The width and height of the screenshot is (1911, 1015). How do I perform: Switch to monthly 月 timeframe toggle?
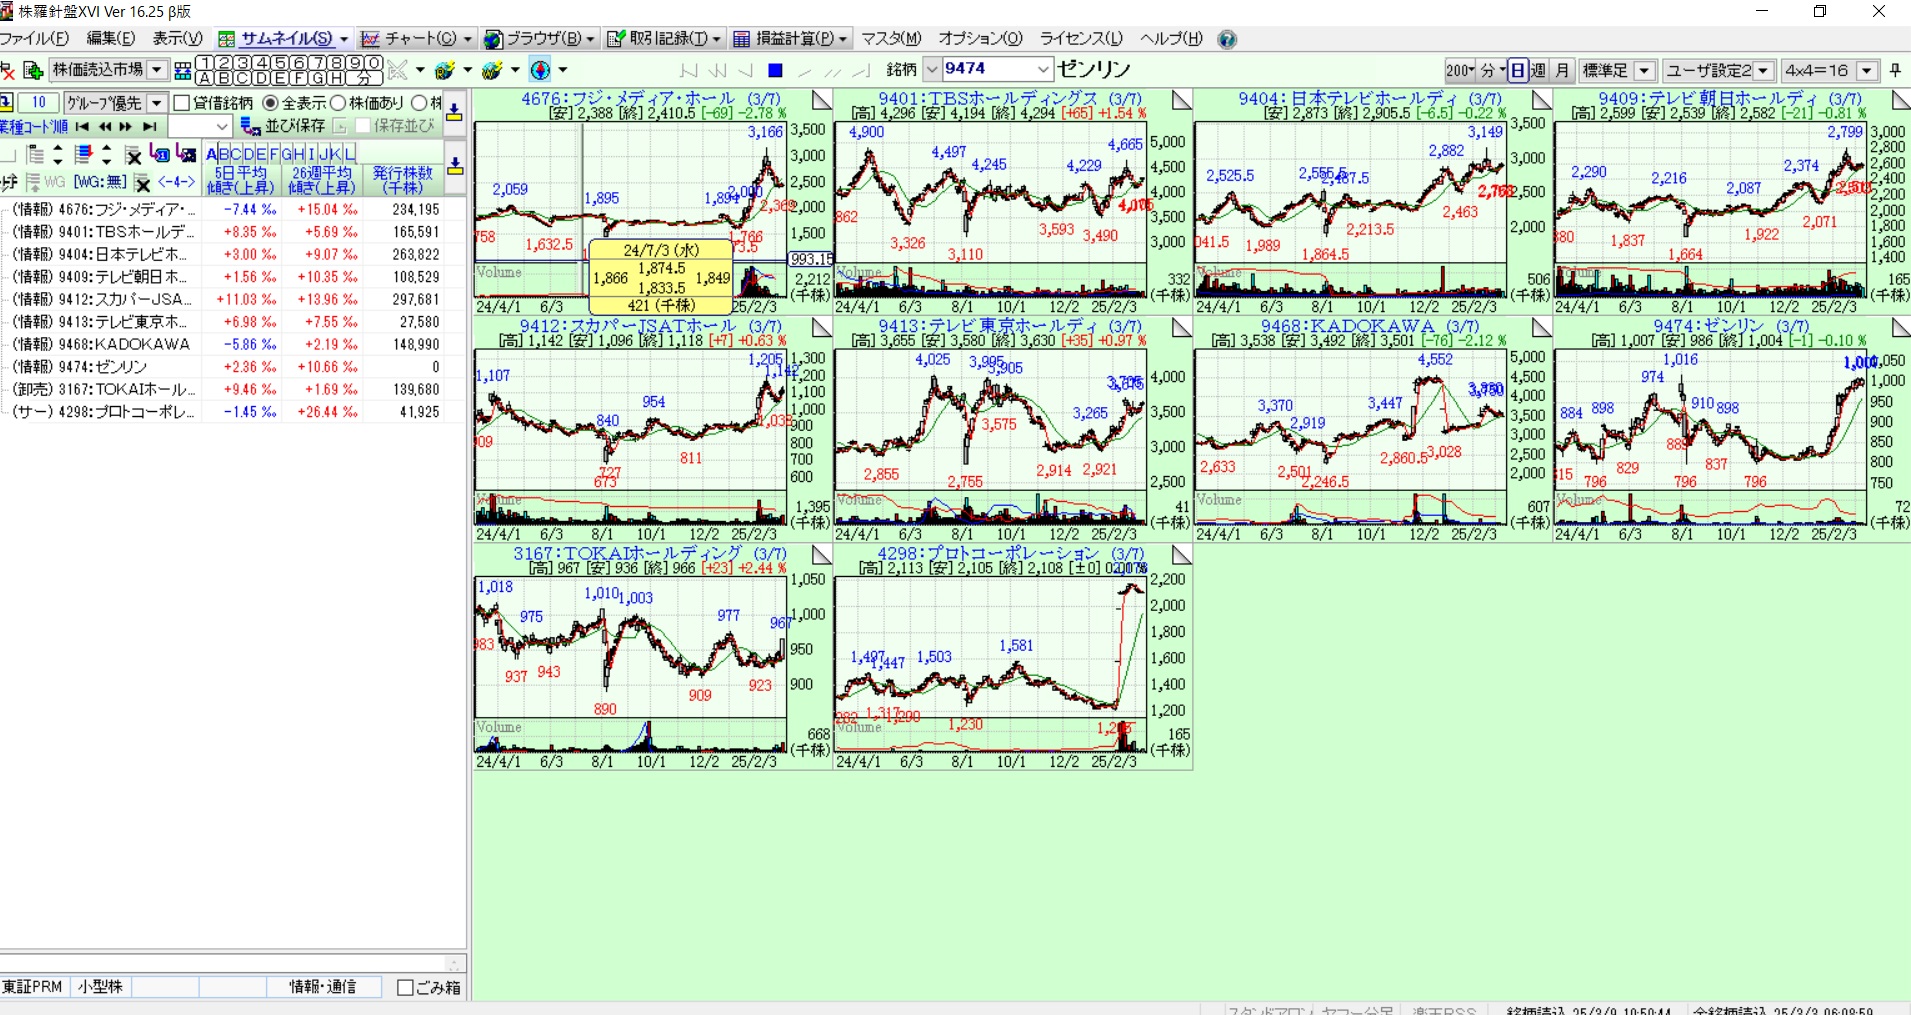click(x=1562, y=70)
